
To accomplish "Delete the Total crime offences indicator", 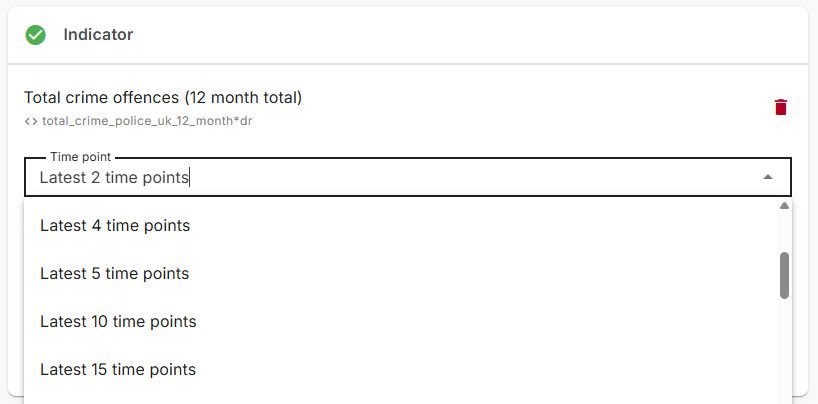I will pos(781,107).
